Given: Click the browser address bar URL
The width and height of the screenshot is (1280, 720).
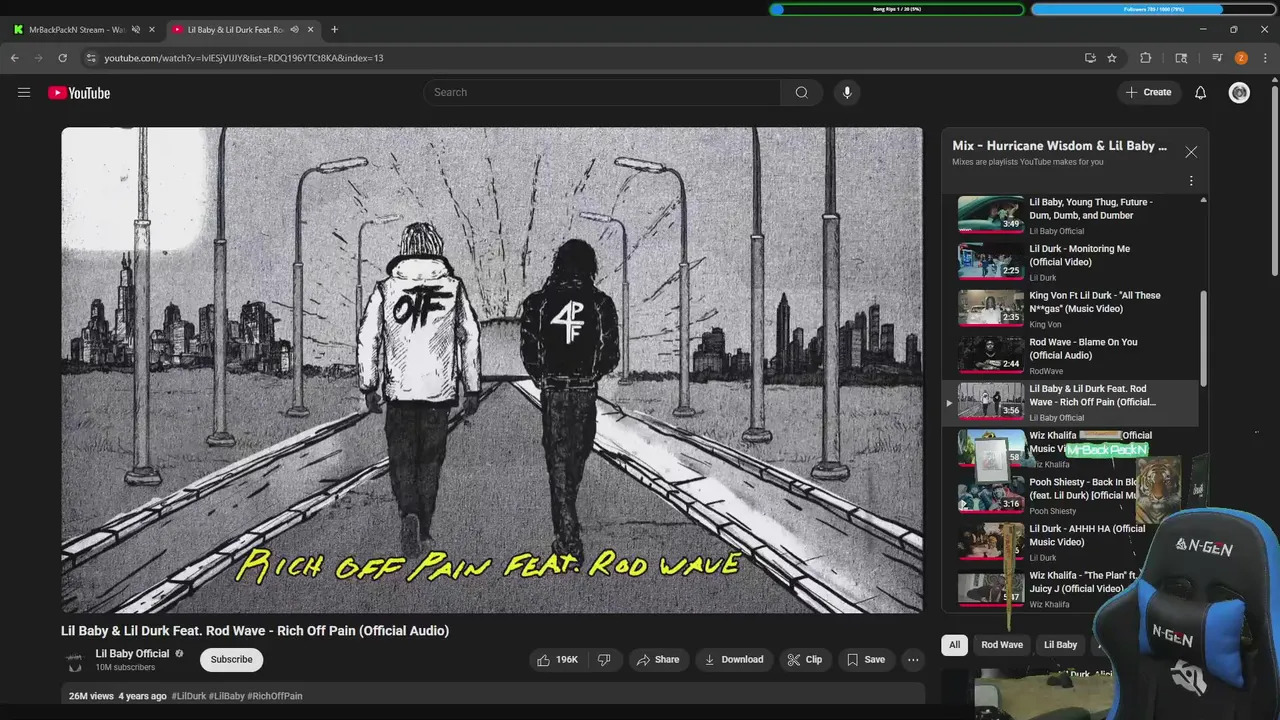Looking at the screenshot, I should [244, 58].
